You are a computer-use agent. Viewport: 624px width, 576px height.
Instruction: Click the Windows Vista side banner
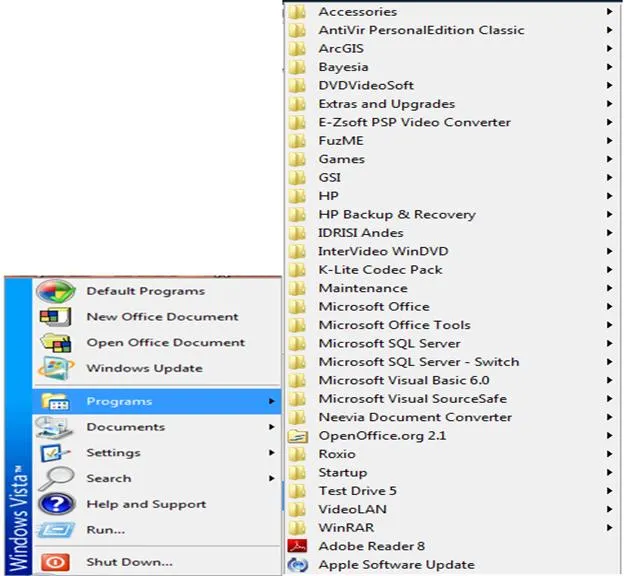pos(18,426)
